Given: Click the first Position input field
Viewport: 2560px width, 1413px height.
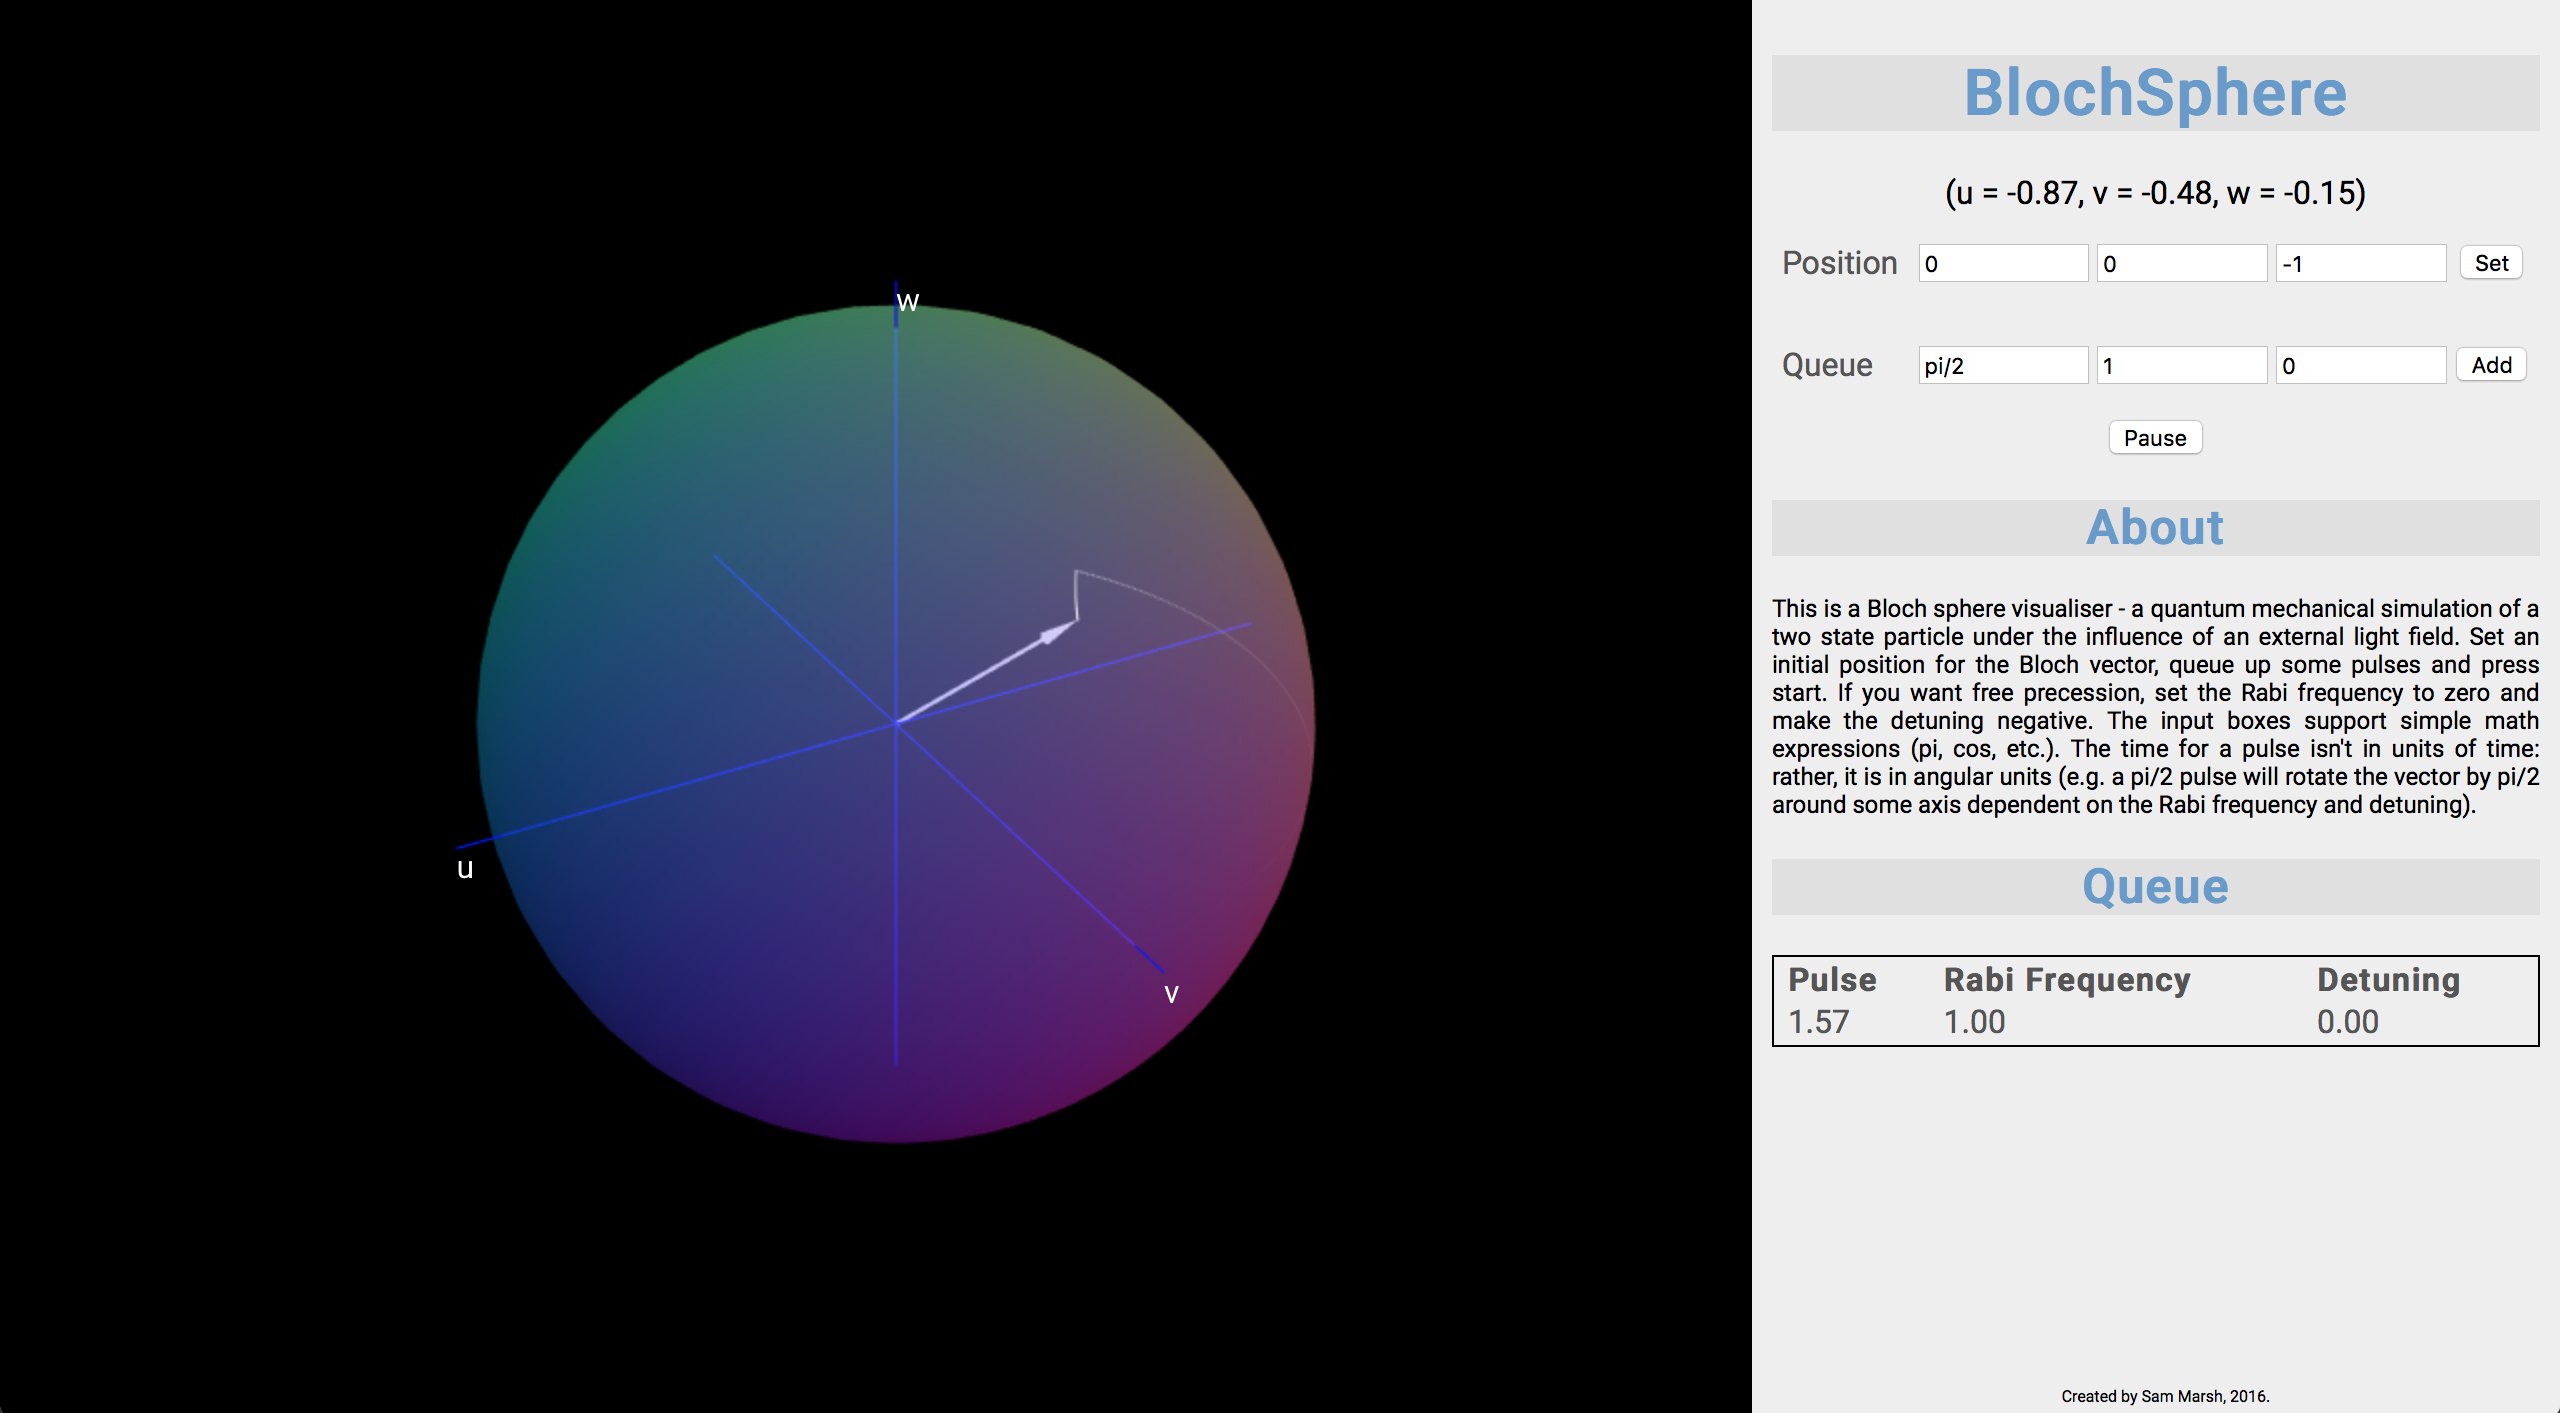Looking at the screenshot, I should (x=2002, y=264).
